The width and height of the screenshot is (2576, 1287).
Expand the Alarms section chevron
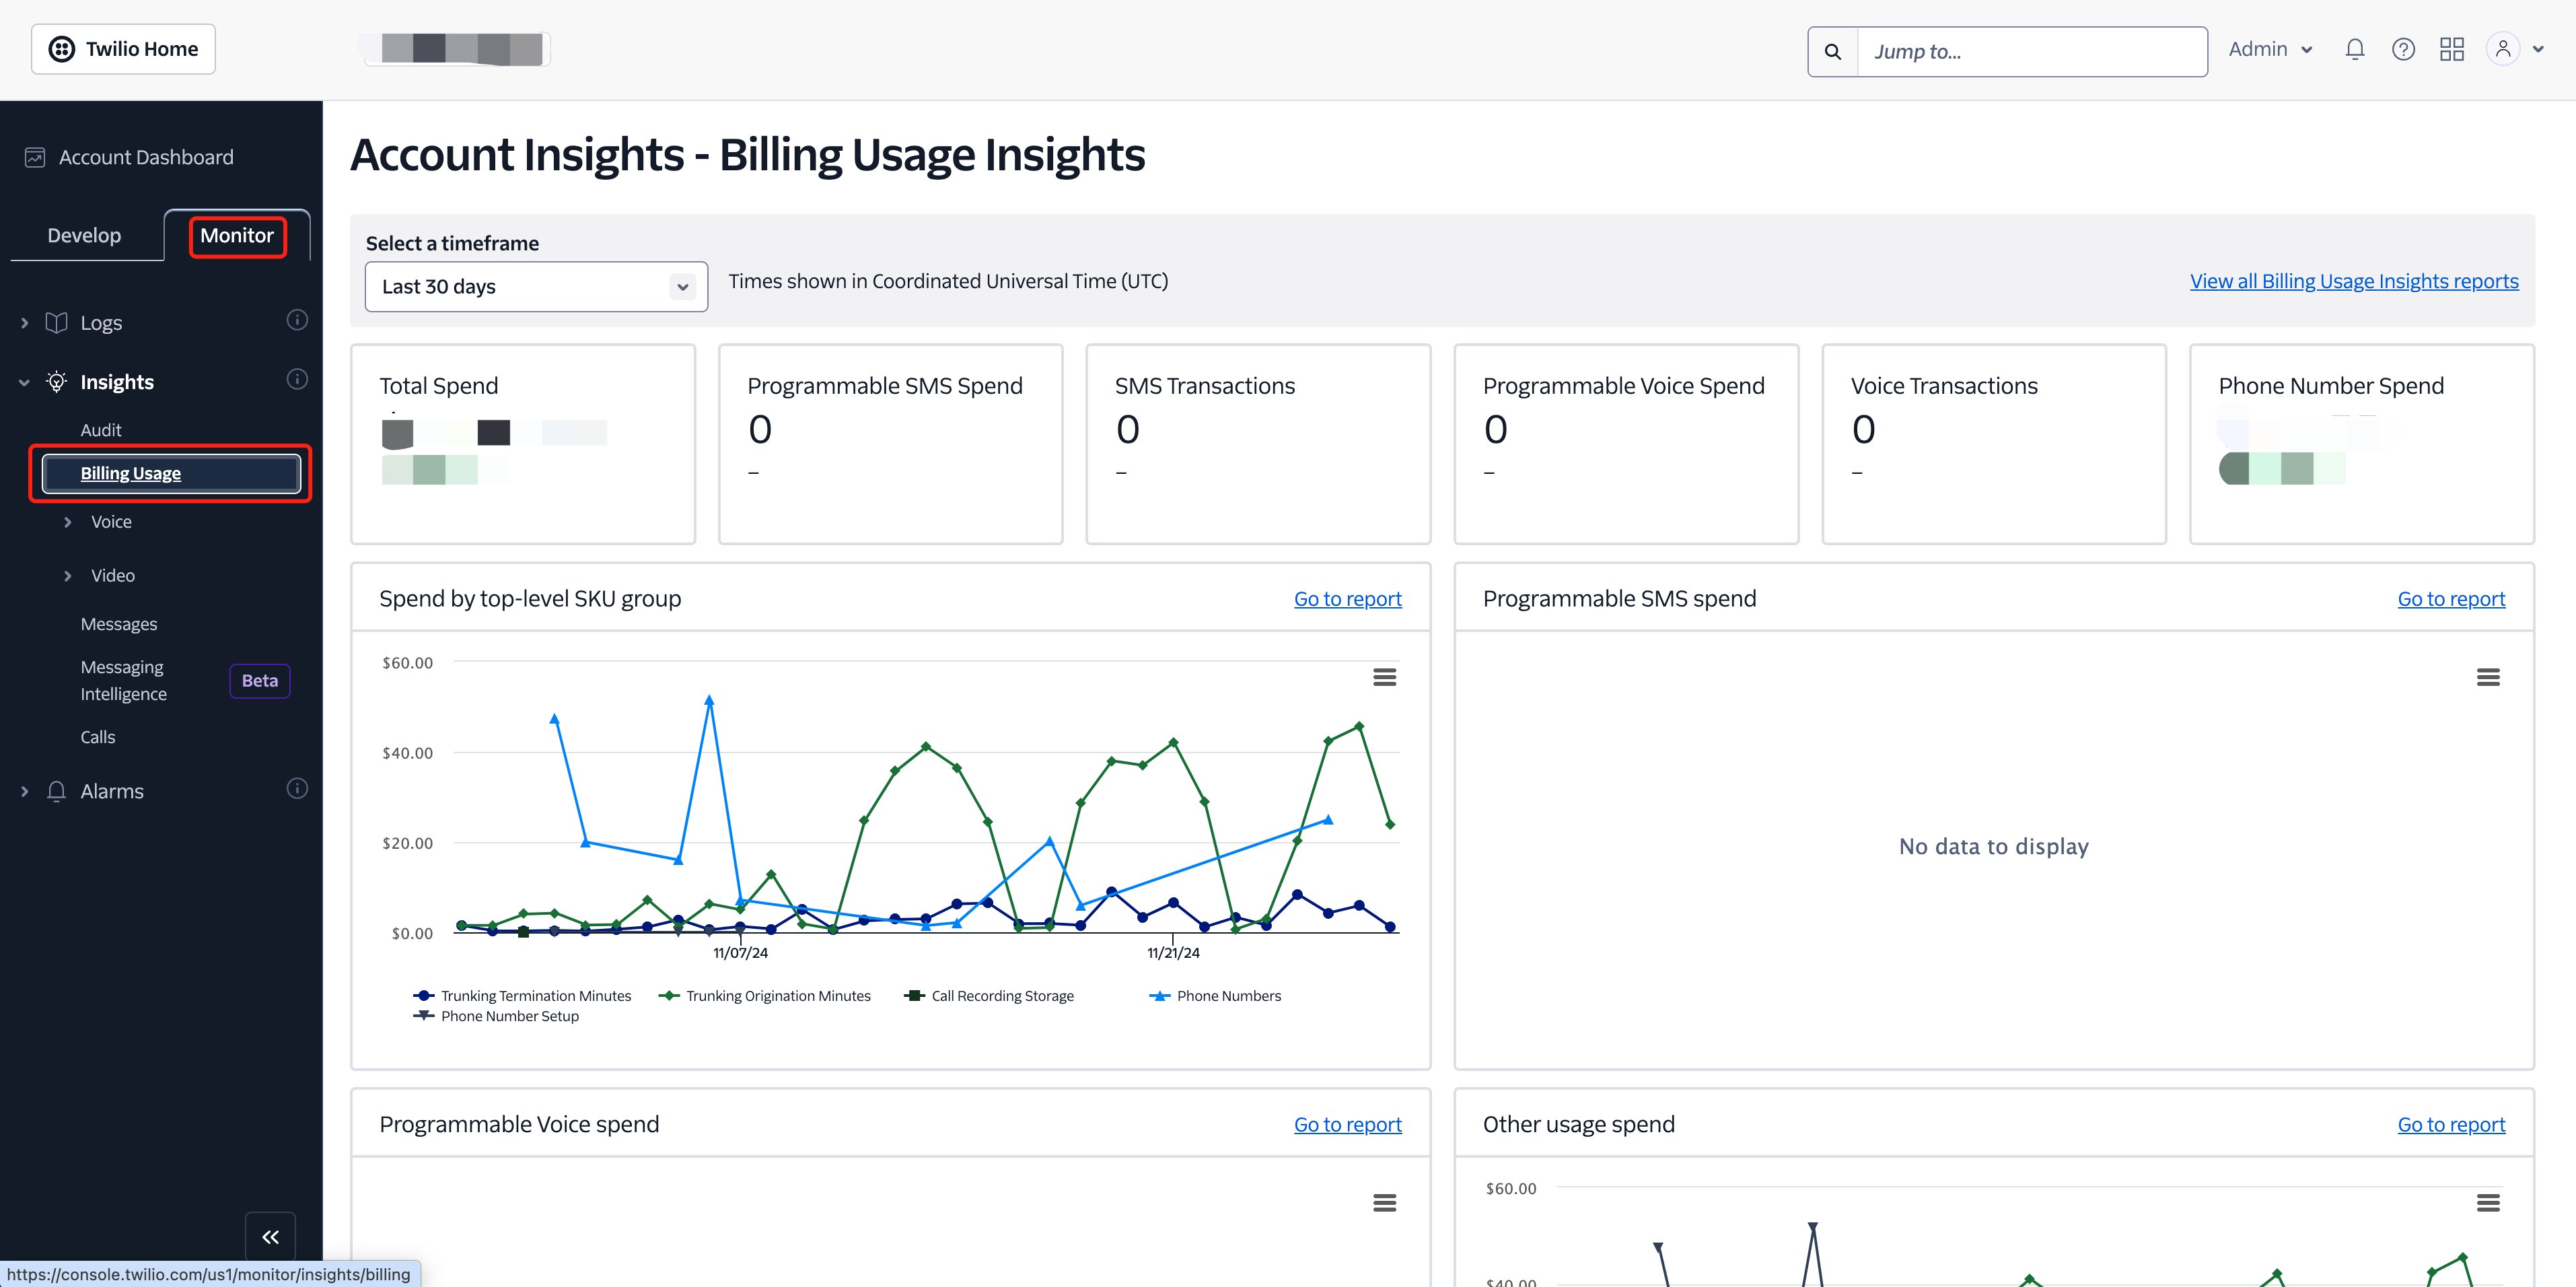coord(24,791)
